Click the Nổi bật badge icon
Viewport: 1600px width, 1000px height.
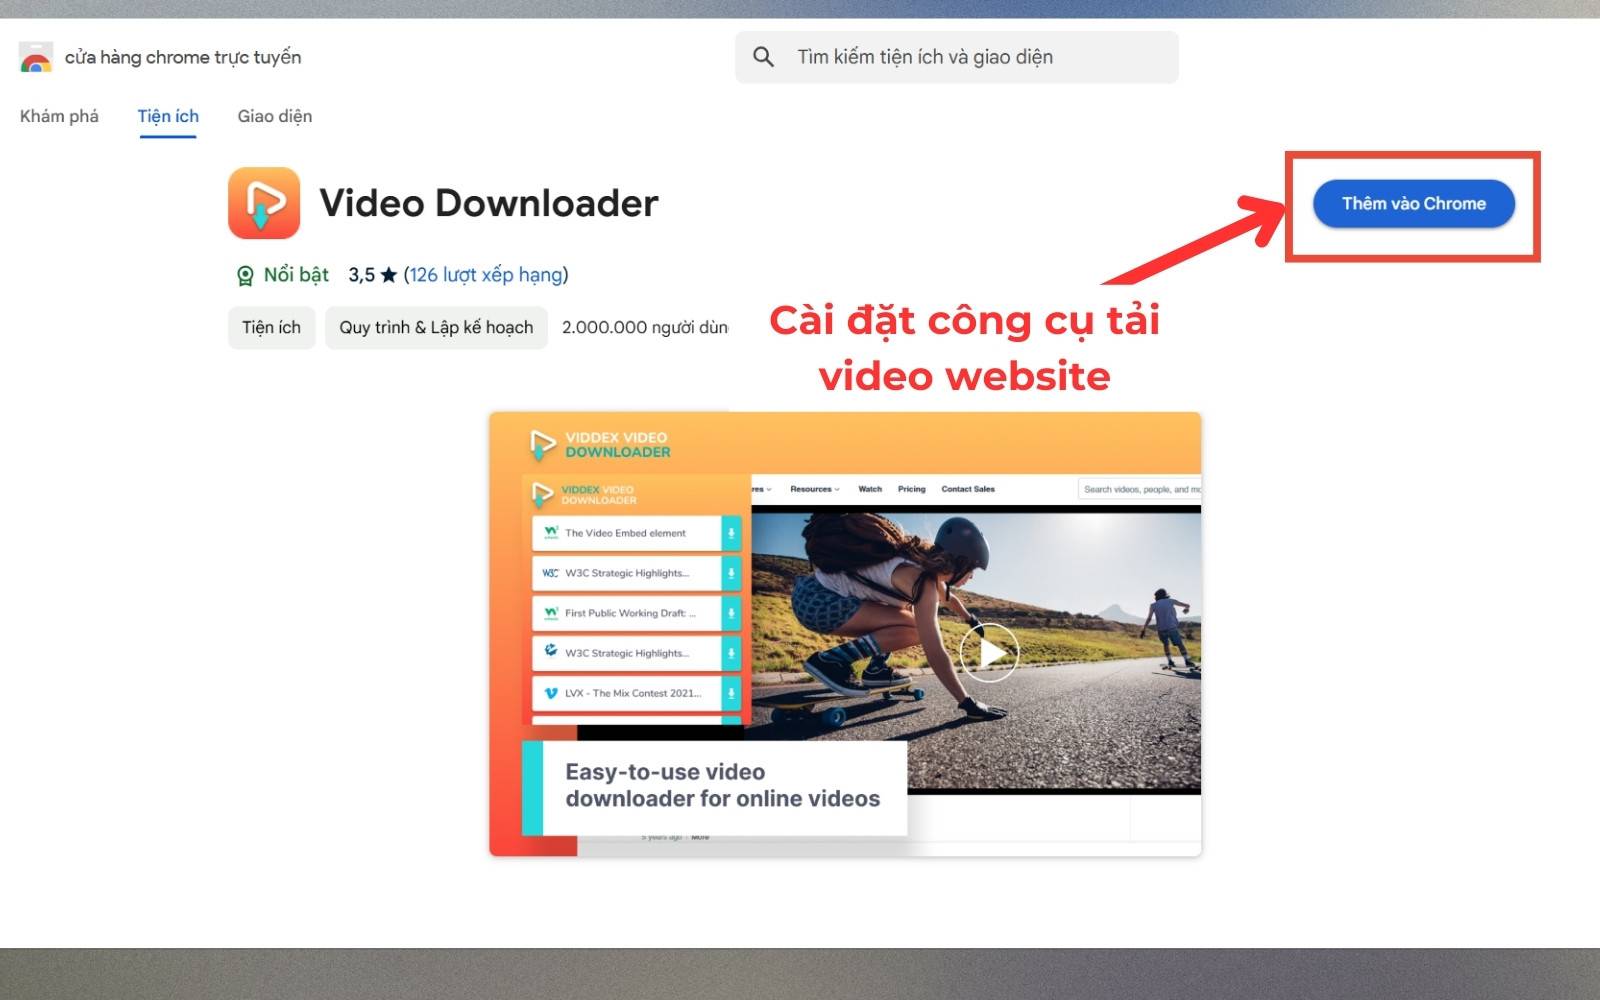click(245, 275)
